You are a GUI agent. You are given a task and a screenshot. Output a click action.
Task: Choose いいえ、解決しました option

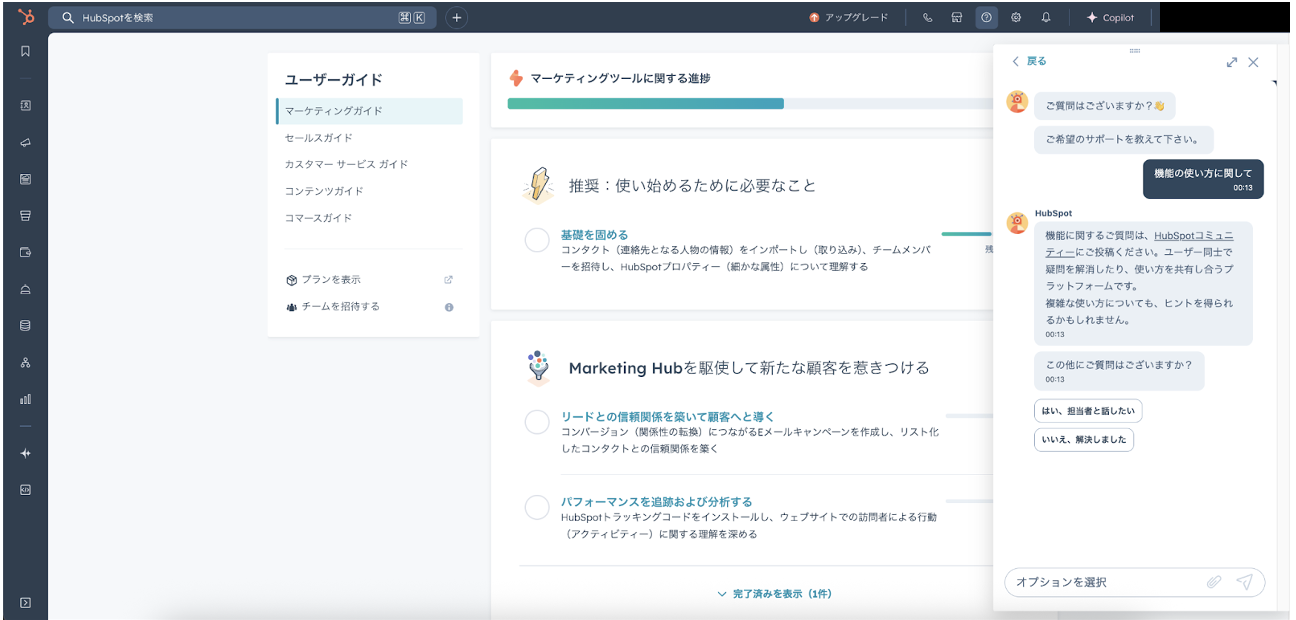click(1084, 440)
